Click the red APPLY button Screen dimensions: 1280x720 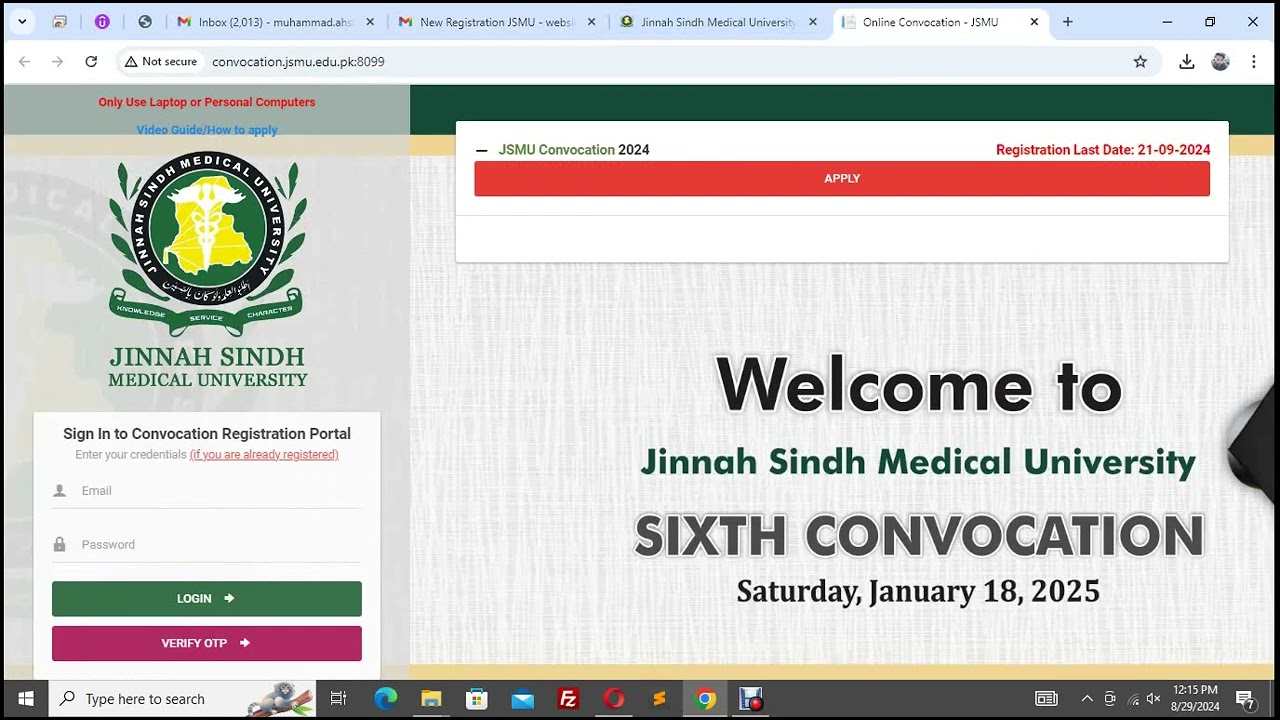(842, 178)
